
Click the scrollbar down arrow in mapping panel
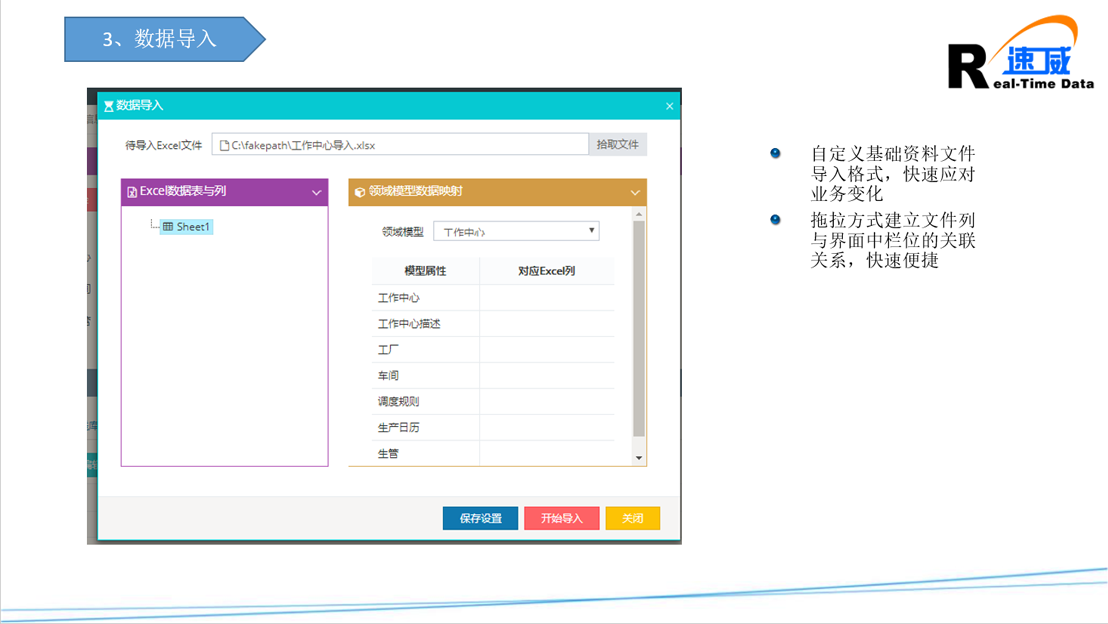pyautogui.click(x=639, y=458)
